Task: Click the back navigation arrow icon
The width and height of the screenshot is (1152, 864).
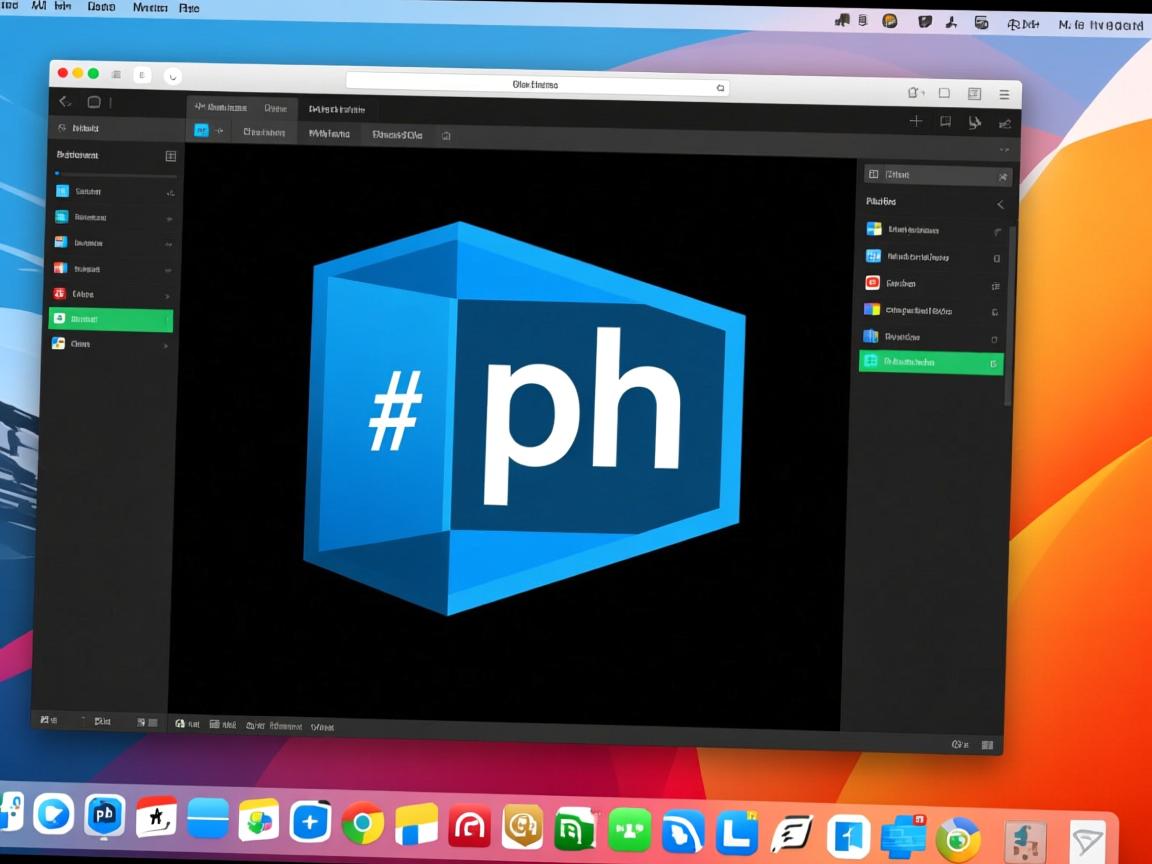Action: pos(63,100)
